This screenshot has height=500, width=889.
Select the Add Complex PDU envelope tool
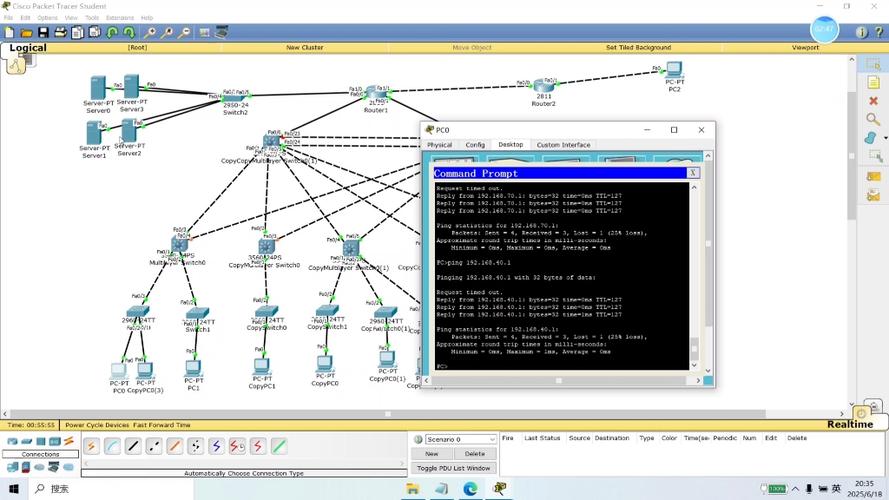click(873, 196)
